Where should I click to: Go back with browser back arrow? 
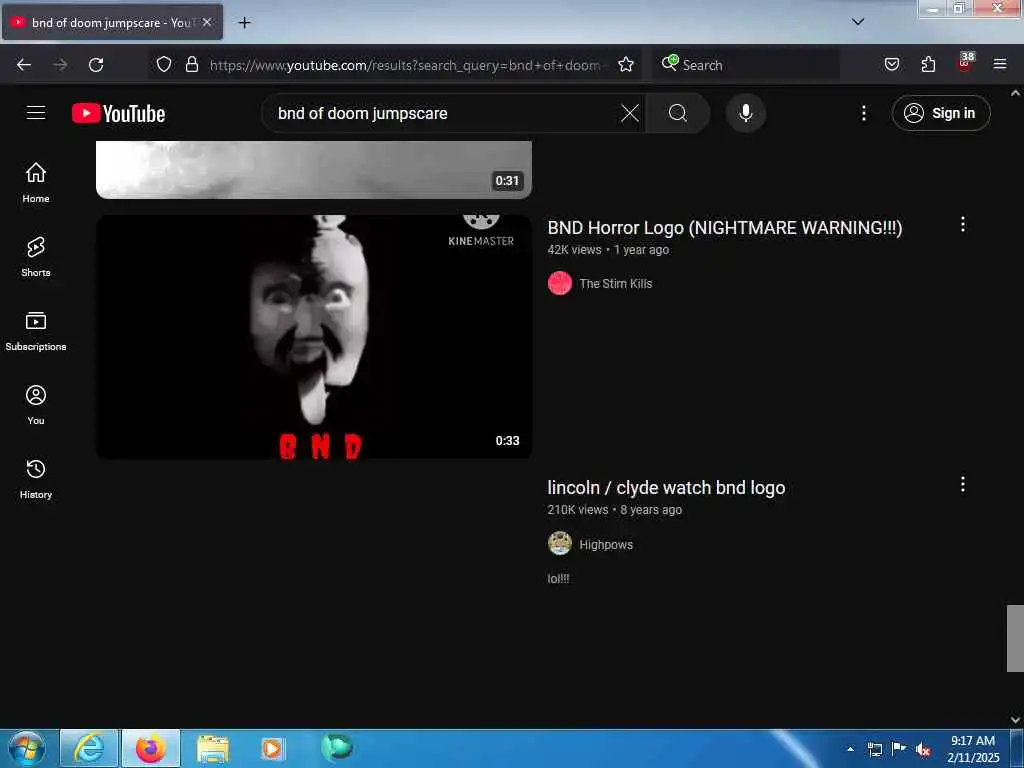tap(24, 65)
